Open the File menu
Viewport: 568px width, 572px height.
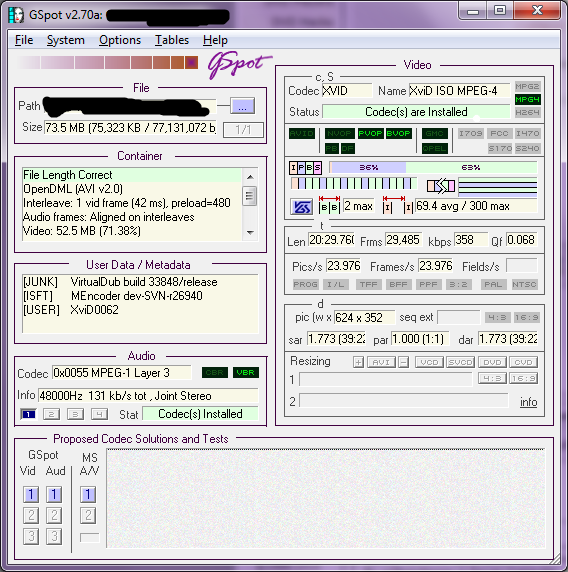24,40
